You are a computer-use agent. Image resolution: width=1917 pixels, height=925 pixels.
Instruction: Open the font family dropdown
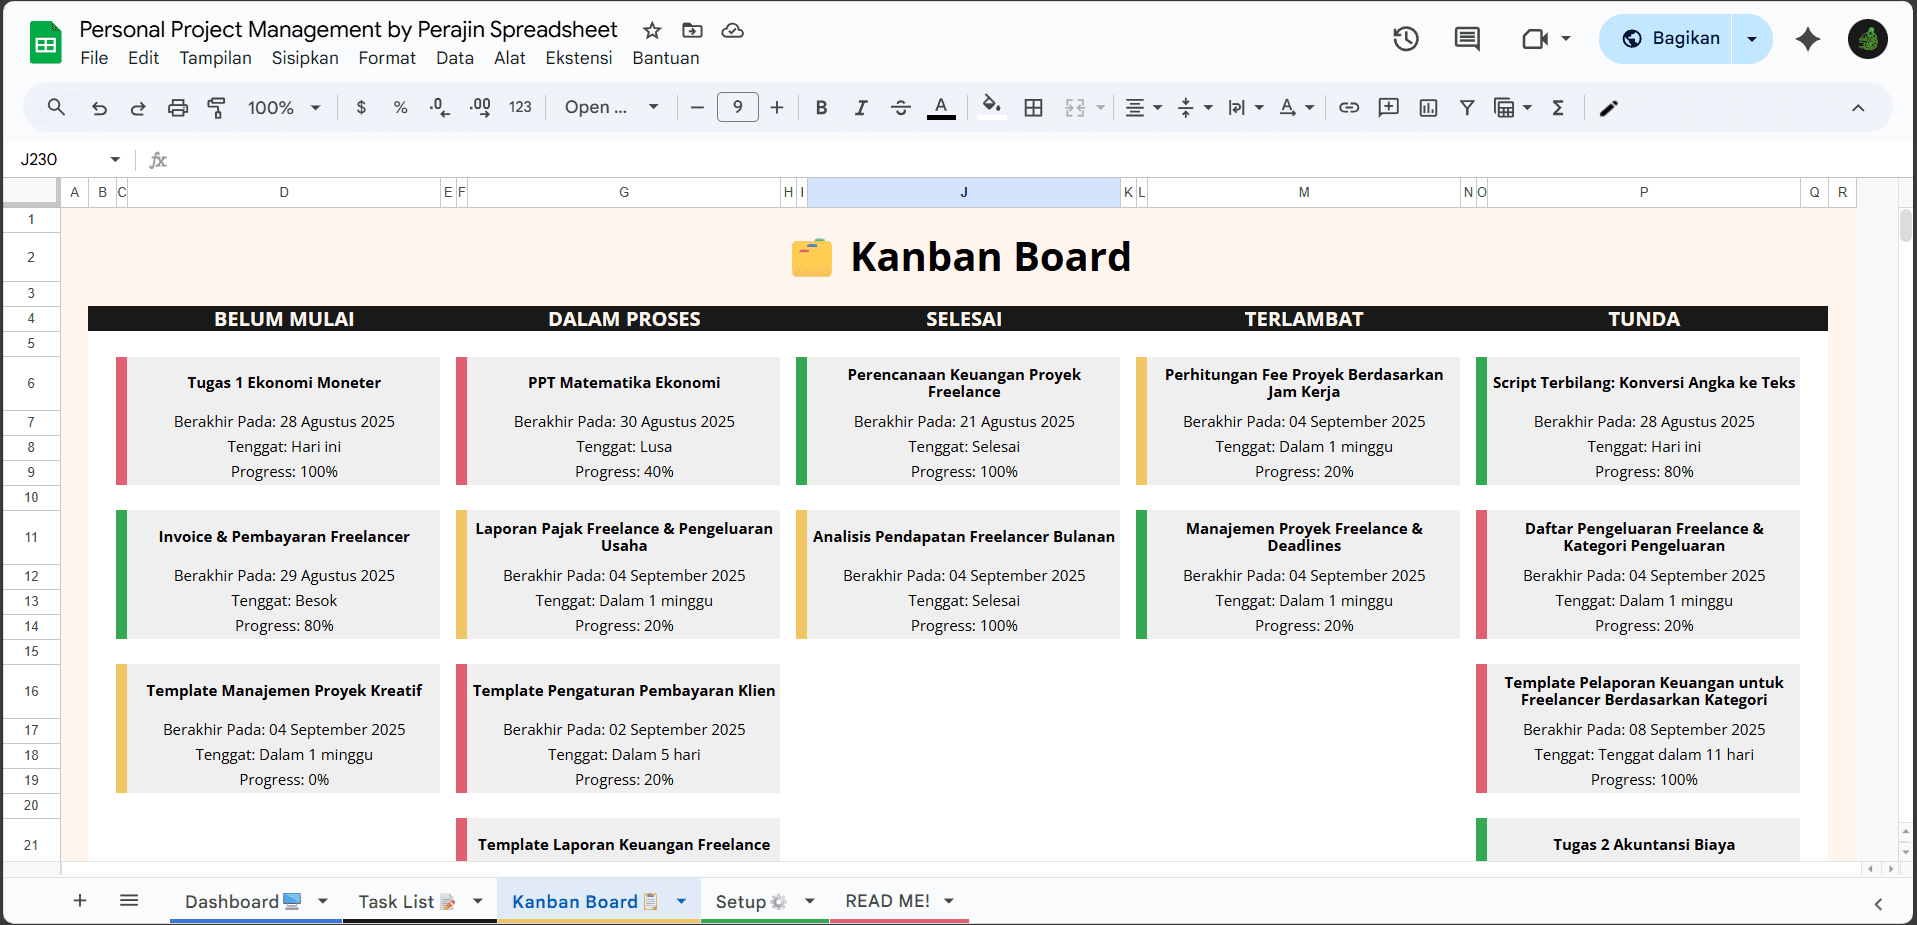tap(611, 107)
